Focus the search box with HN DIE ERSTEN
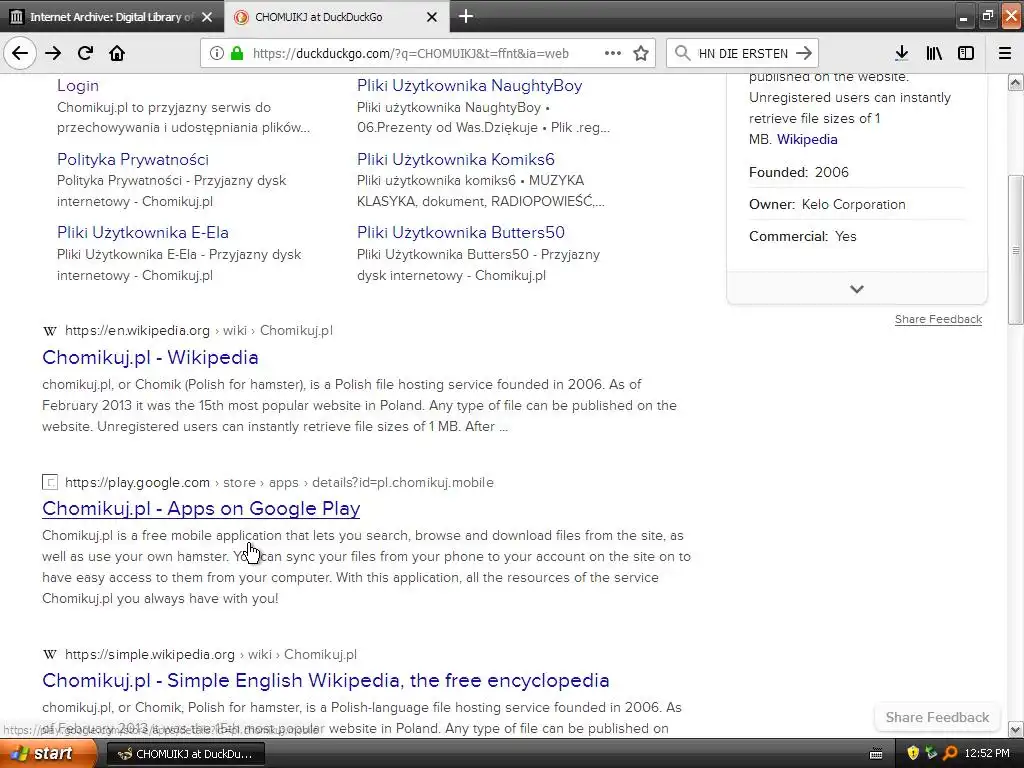The image size is (1024, 768). (x=743, y=54)
